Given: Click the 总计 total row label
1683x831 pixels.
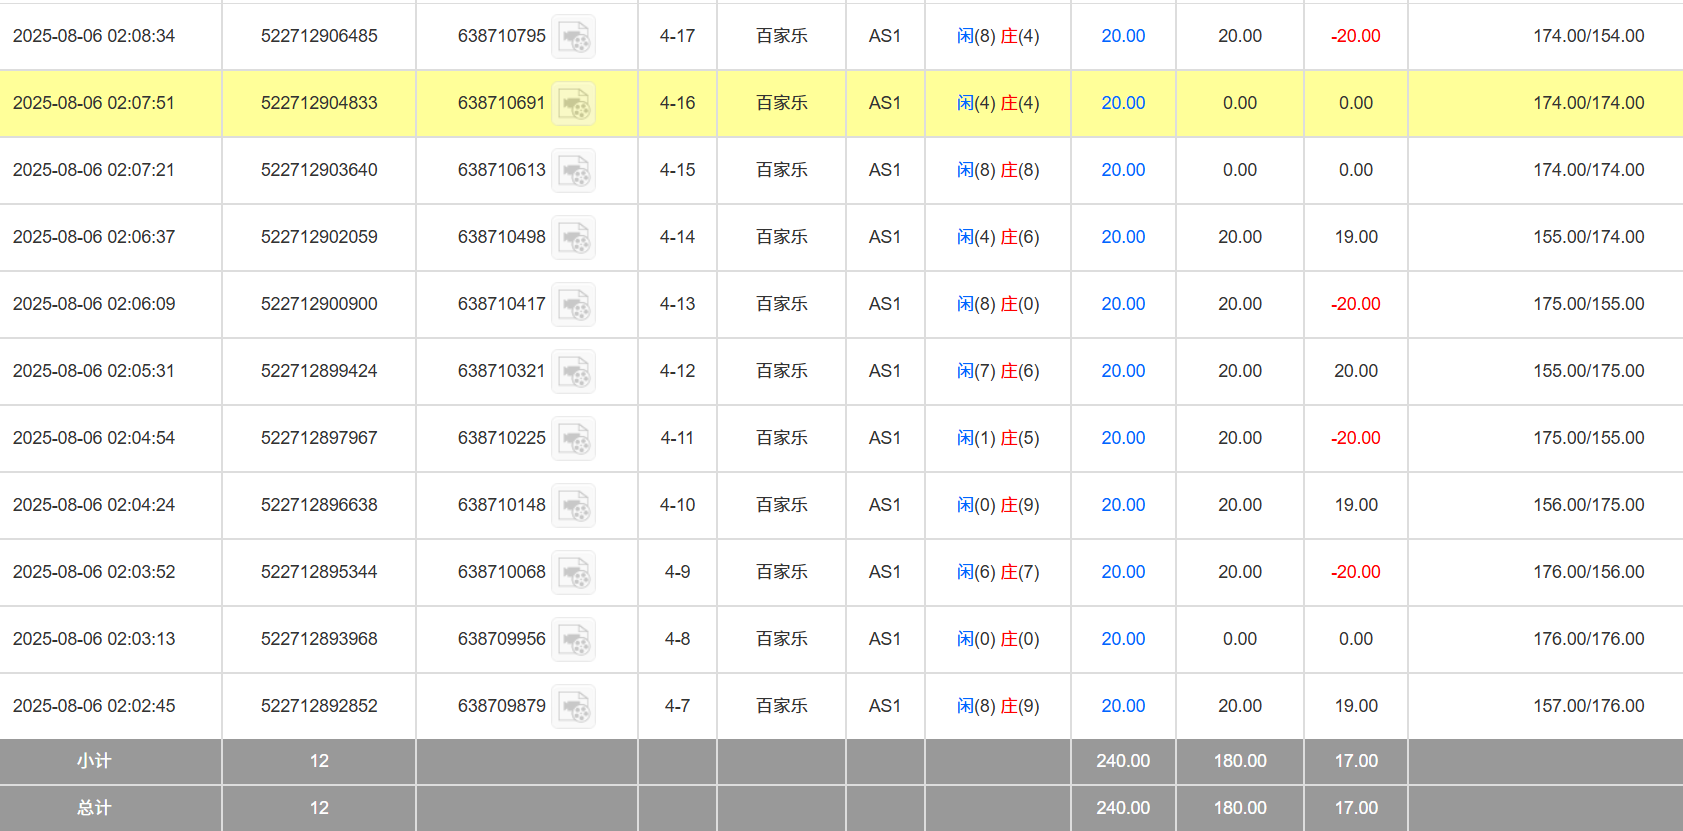Looking at the screenshot, I should click(x=94, y=808).
